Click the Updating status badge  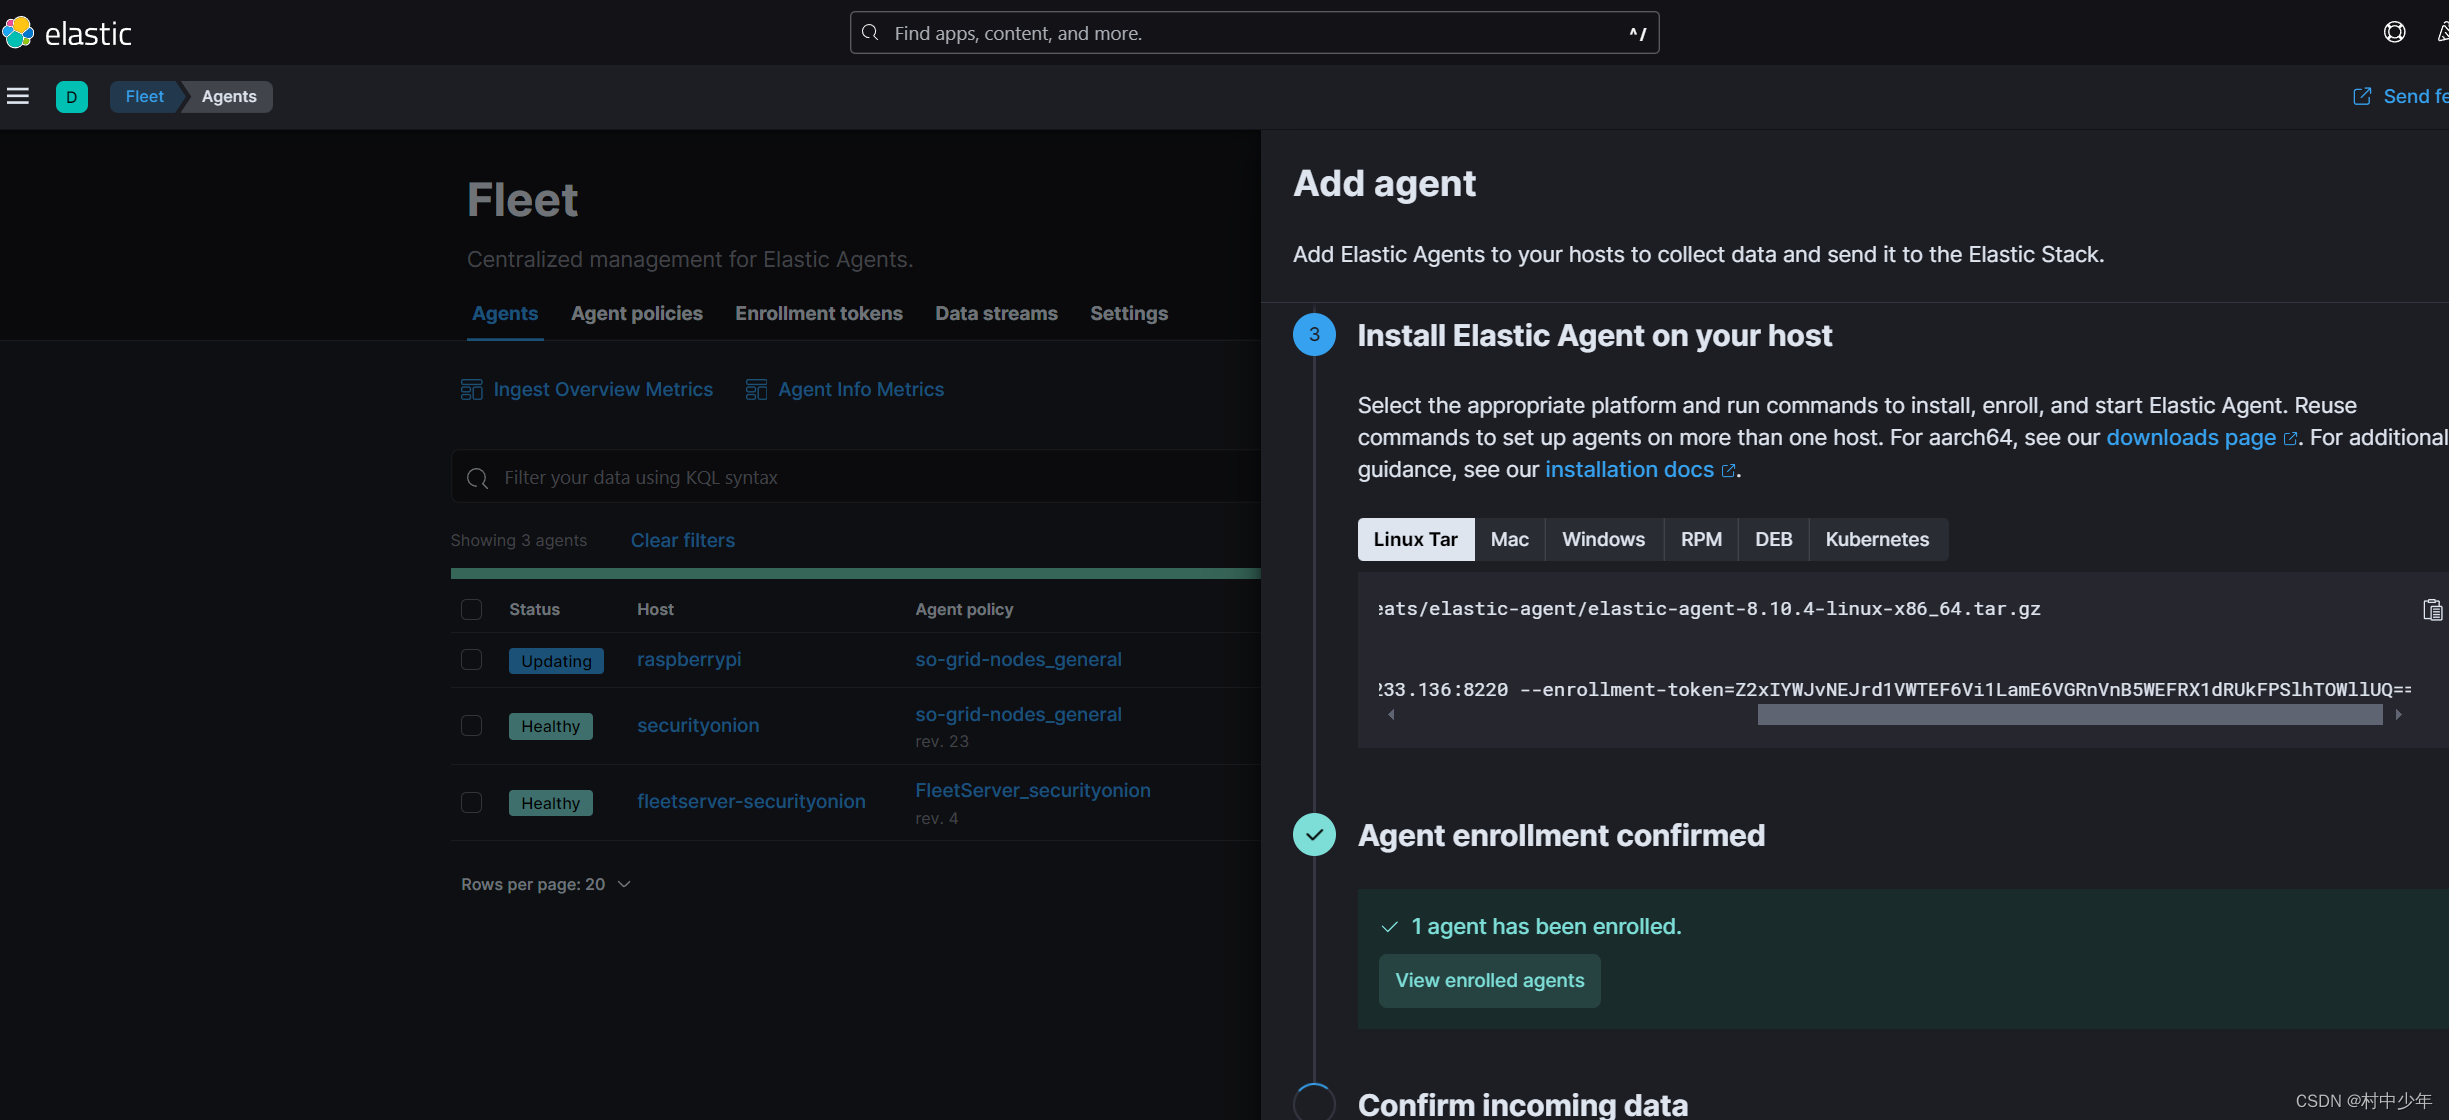[x=556, y=661]
